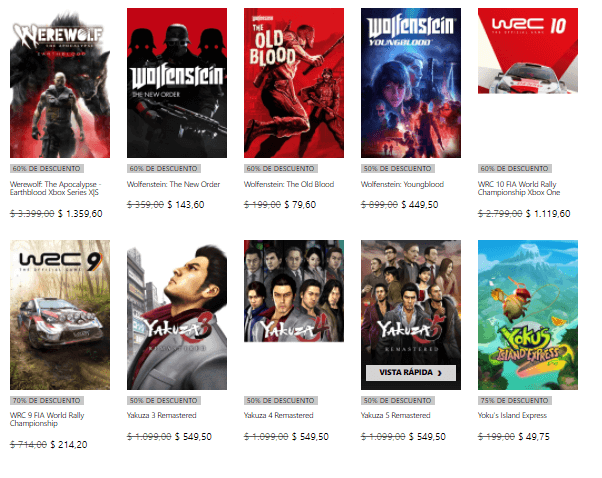Open the Yakuza 4 Remastered title link

click(279, 415)
